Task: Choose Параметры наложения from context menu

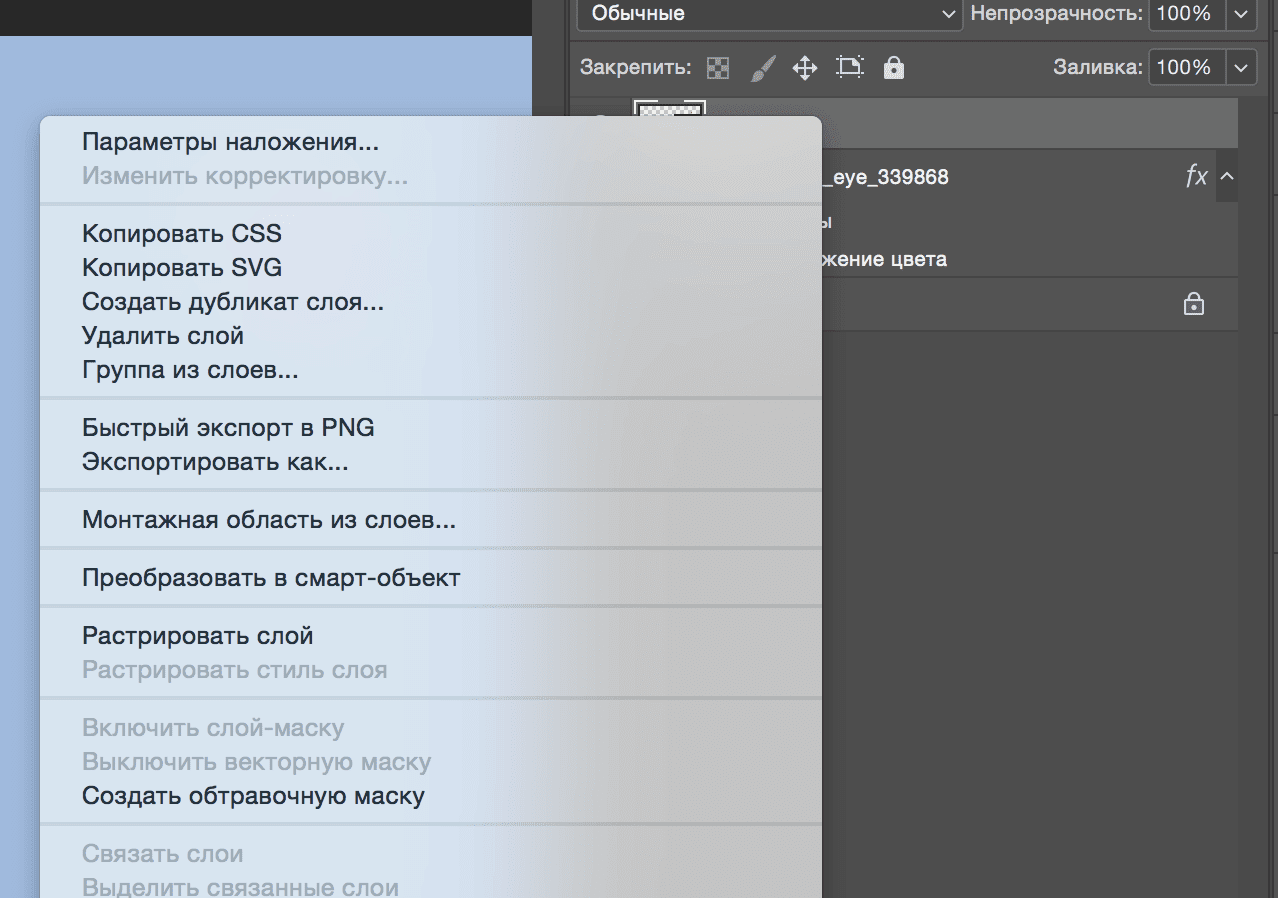Action: coord(230,142)
